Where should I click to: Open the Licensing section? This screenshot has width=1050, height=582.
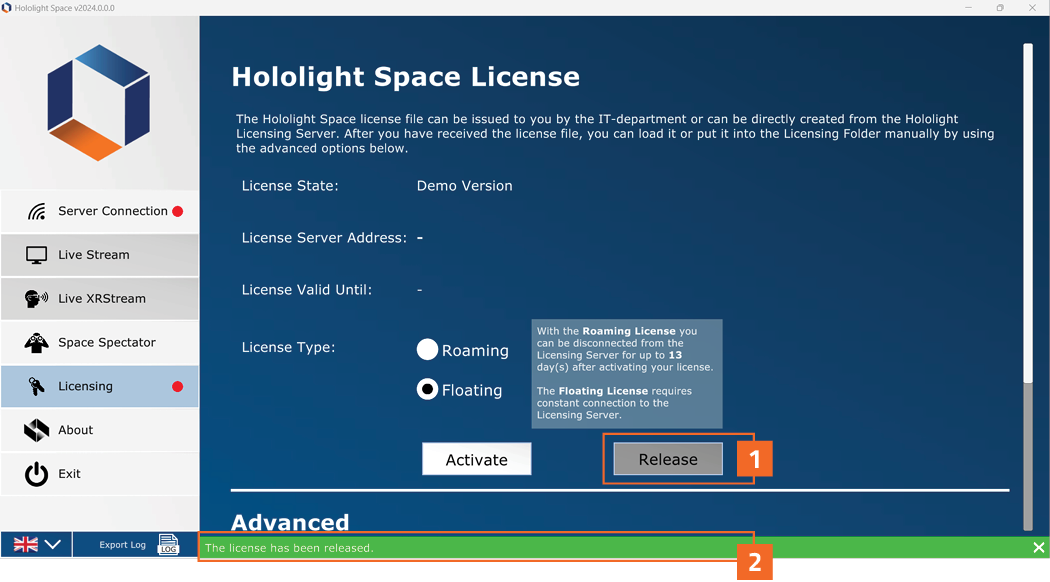pos(100,386)
